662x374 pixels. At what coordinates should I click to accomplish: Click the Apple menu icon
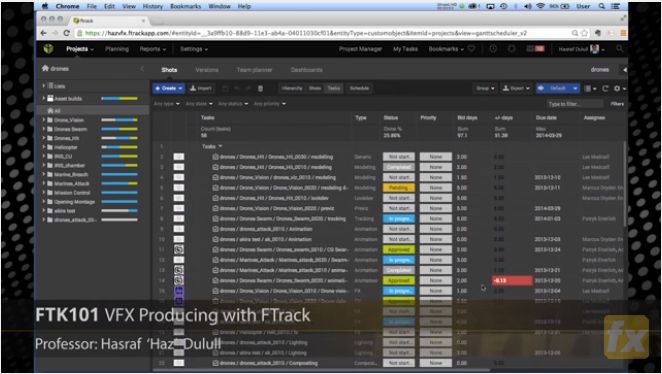pos(46,6)
